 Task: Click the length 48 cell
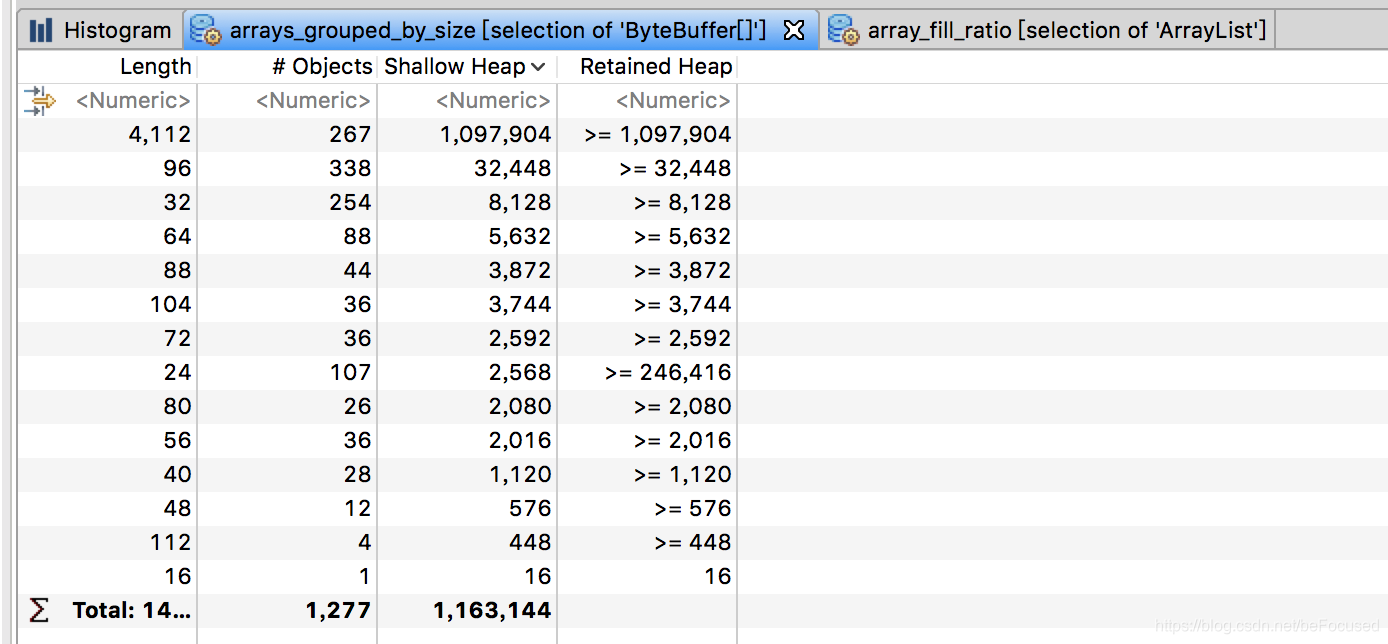(x=177, y=509)
